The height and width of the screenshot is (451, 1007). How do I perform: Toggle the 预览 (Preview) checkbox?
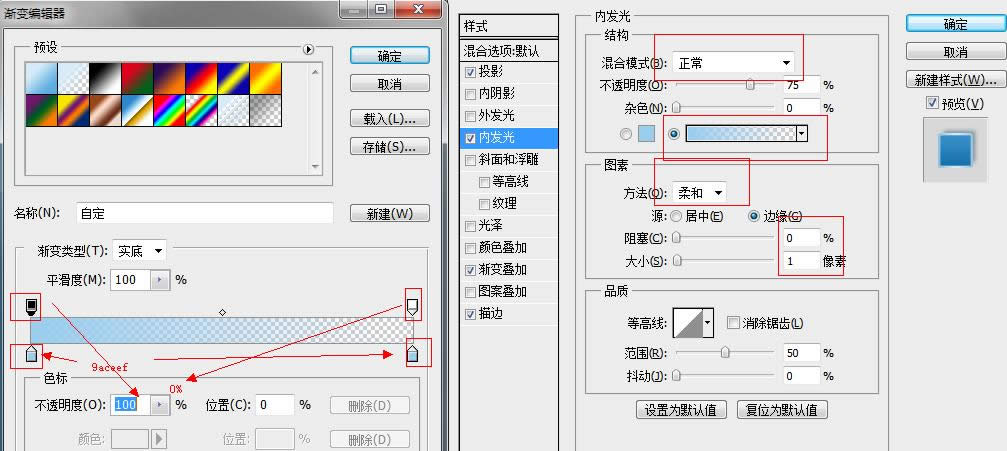933,103
